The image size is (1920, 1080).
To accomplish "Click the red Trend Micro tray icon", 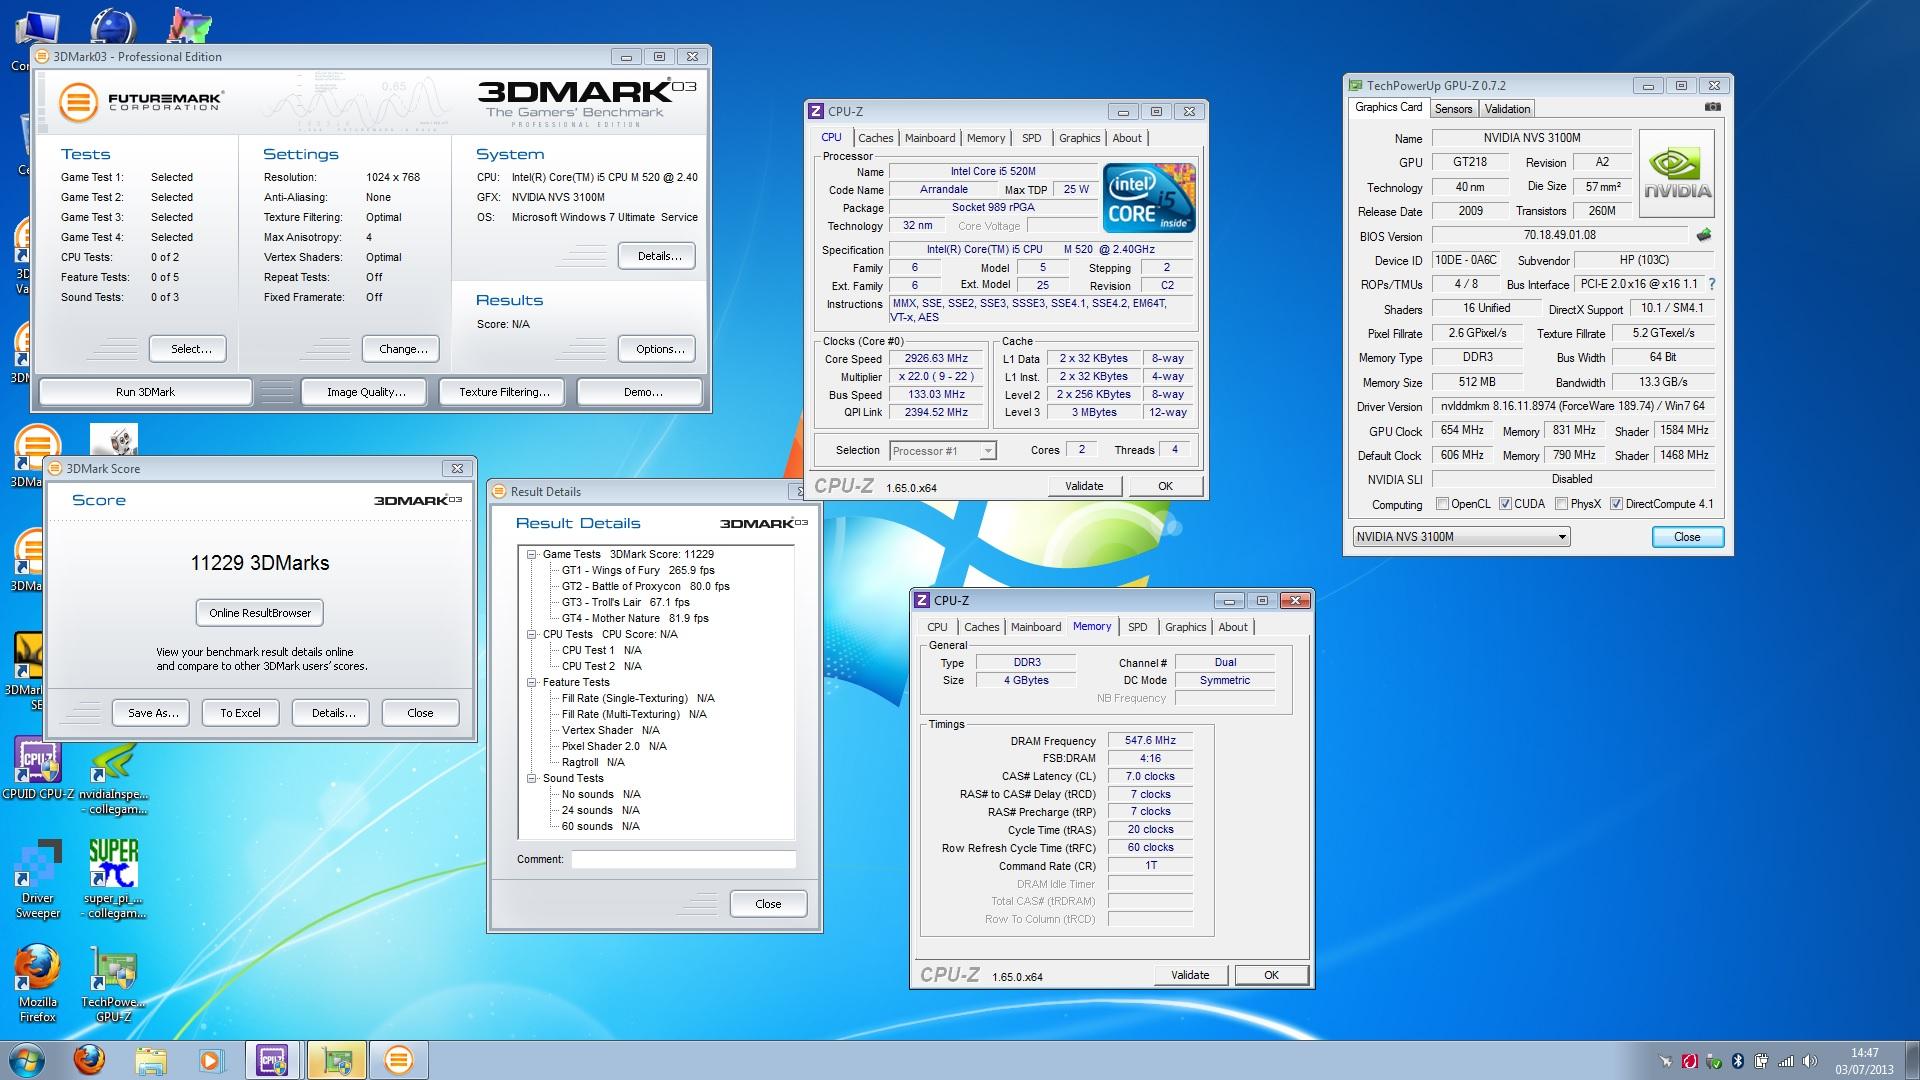I will coord(1690,1061).
